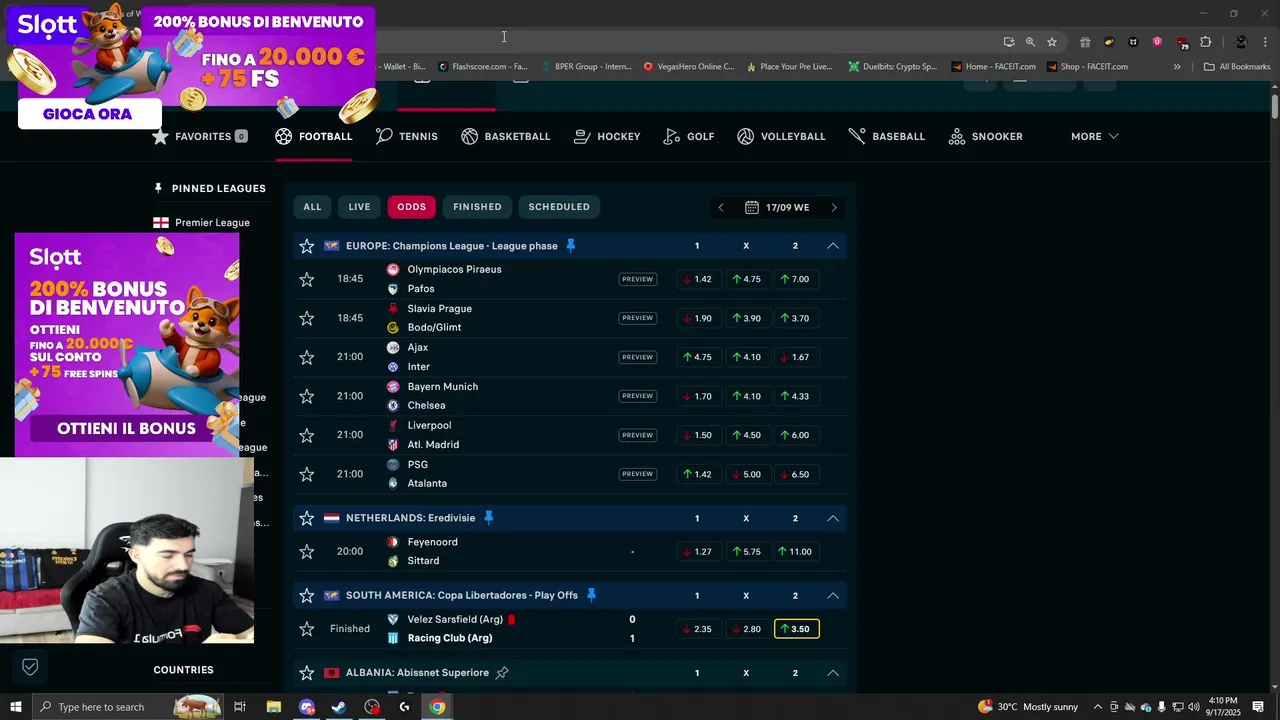Open browser Extensions puzzle icon
This screenshot has width=1280, height=720.
click(x=1206, y=42)
